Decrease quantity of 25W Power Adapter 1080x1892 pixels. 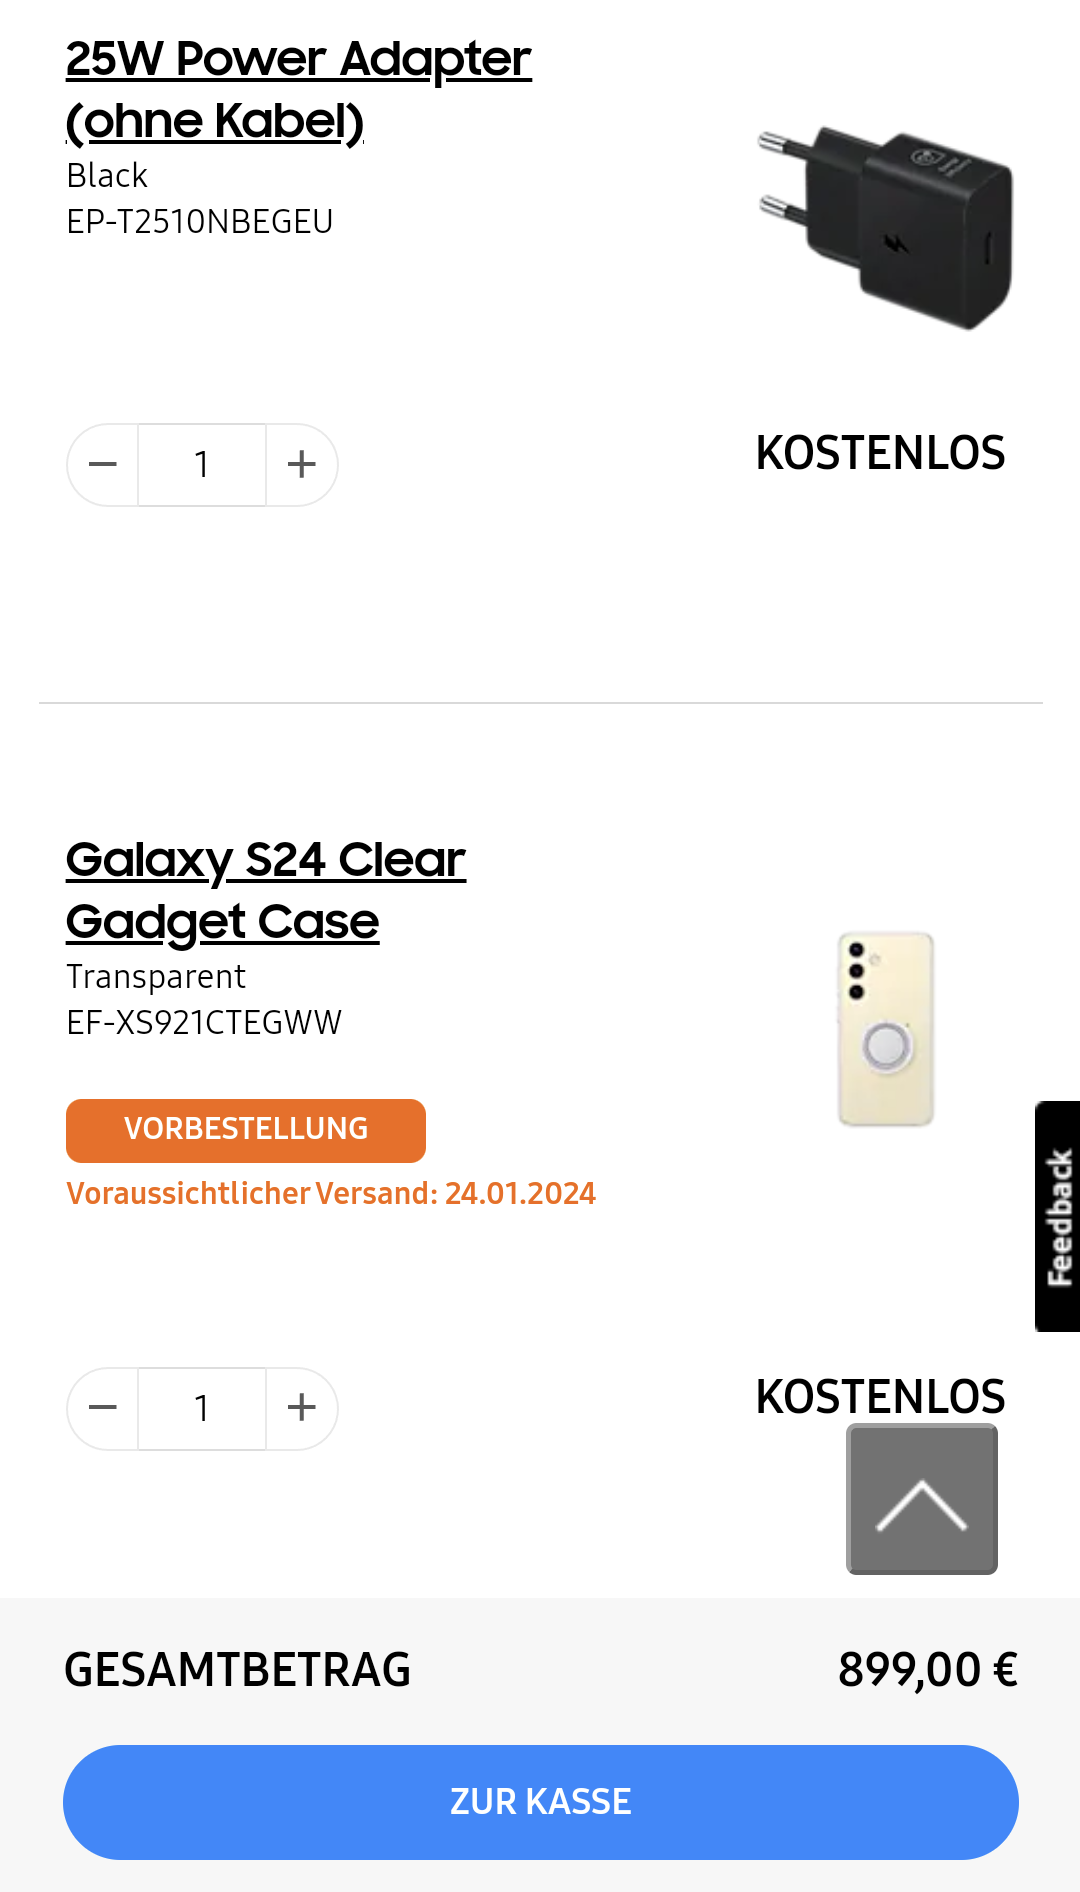pos(103,464)
